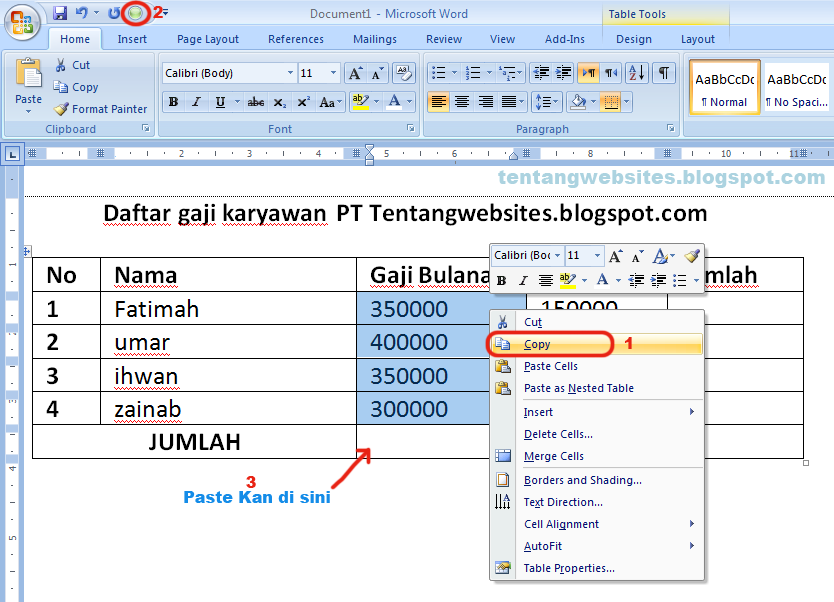Image resolution: width=834 pixels, height=602 pixels.
Task: Click the table move handle
Action: pyautogui.click(x=27, y=250)
